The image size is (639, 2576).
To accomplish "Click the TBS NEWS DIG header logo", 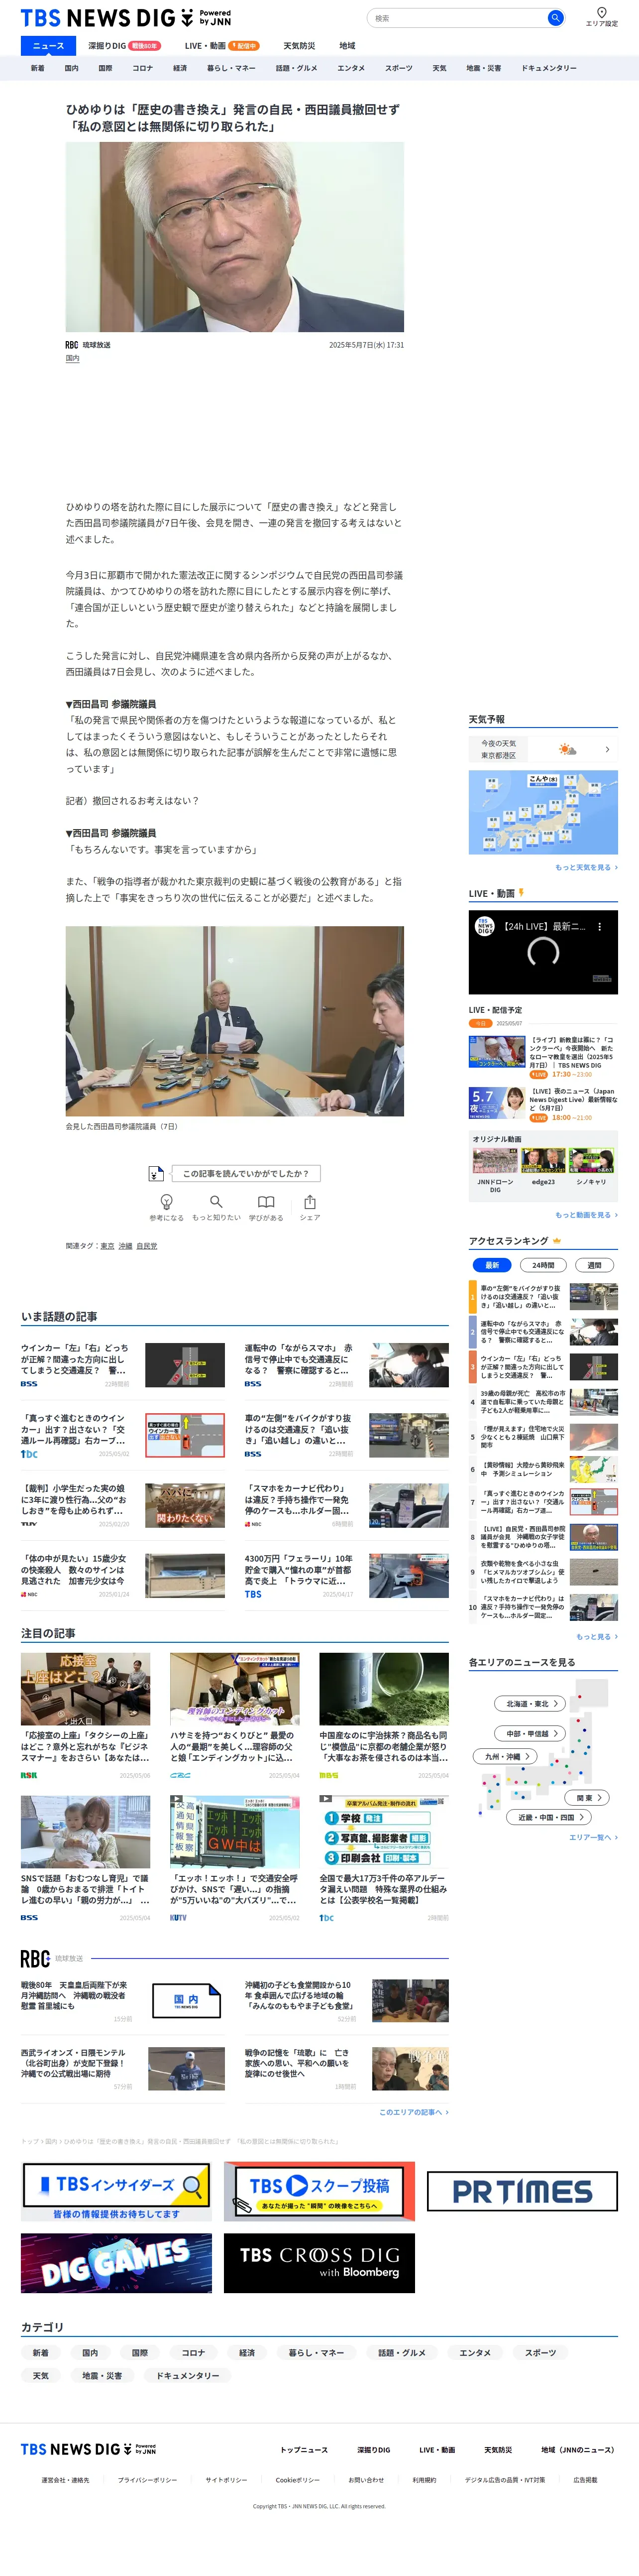I will [x=125, y=18].
